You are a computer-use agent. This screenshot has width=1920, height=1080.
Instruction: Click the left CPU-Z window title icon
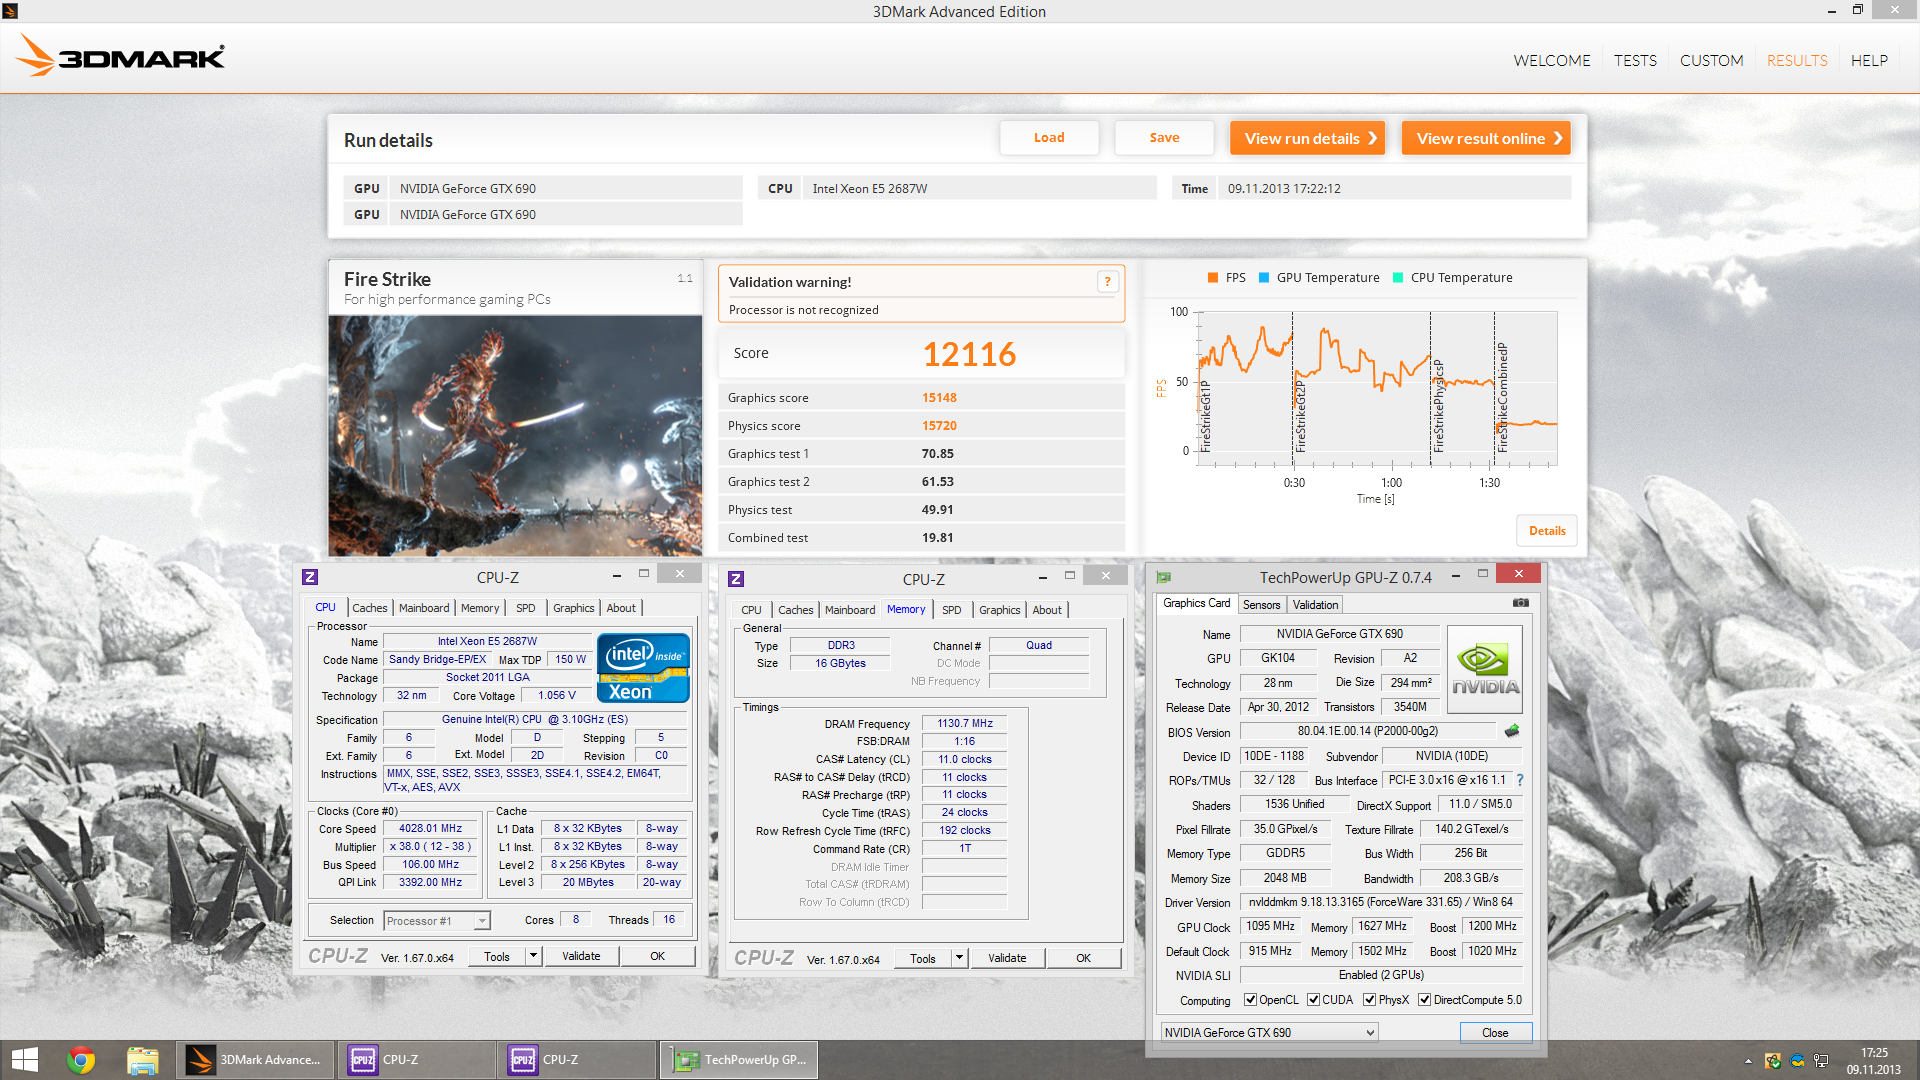(x=310, y=577)
